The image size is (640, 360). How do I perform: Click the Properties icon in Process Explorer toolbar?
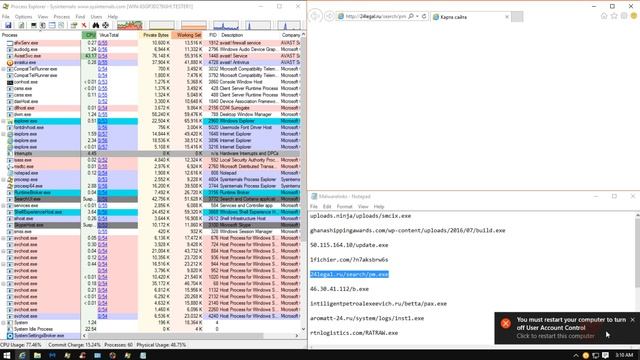tap(73, 25)
